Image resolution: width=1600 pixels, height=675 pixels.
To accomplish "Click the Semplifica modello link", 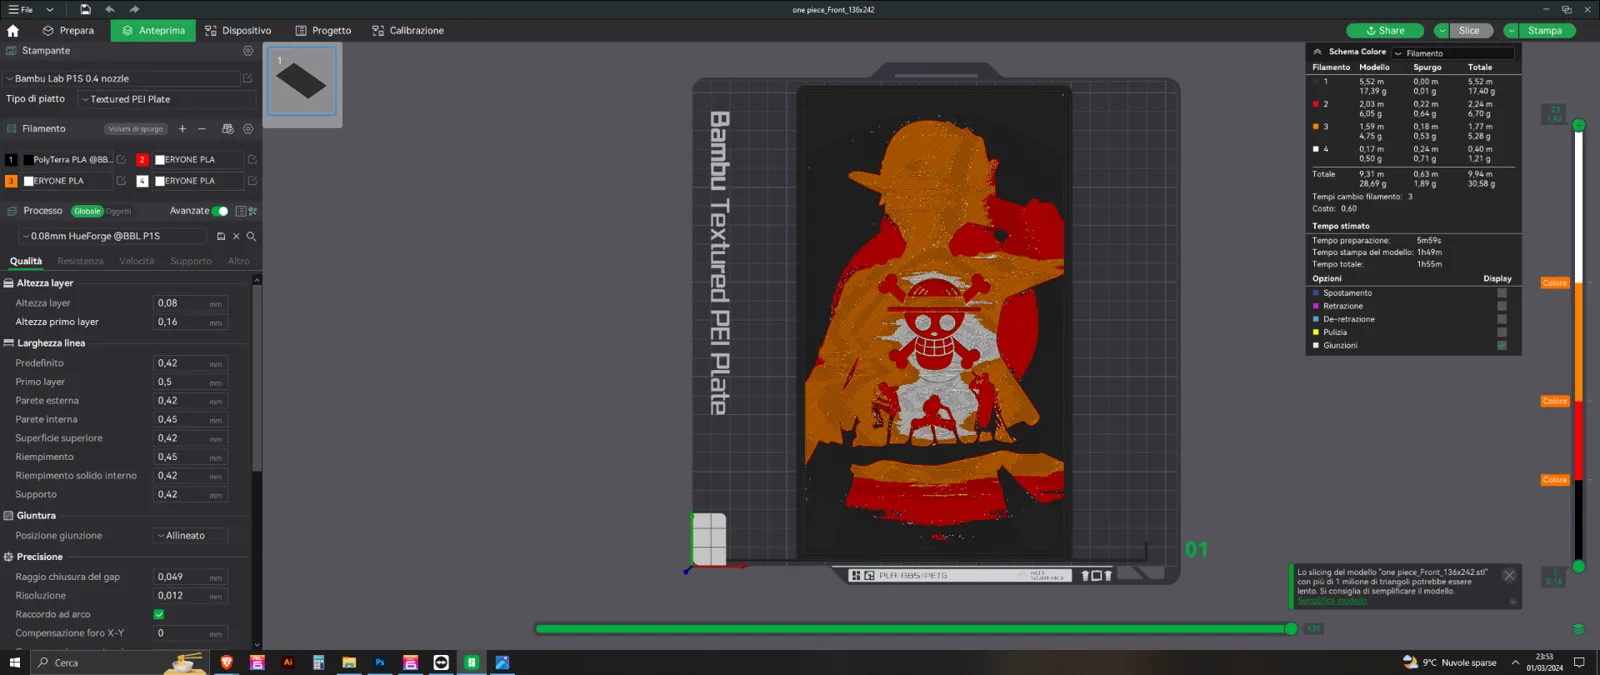I will tap(1331, 601).
